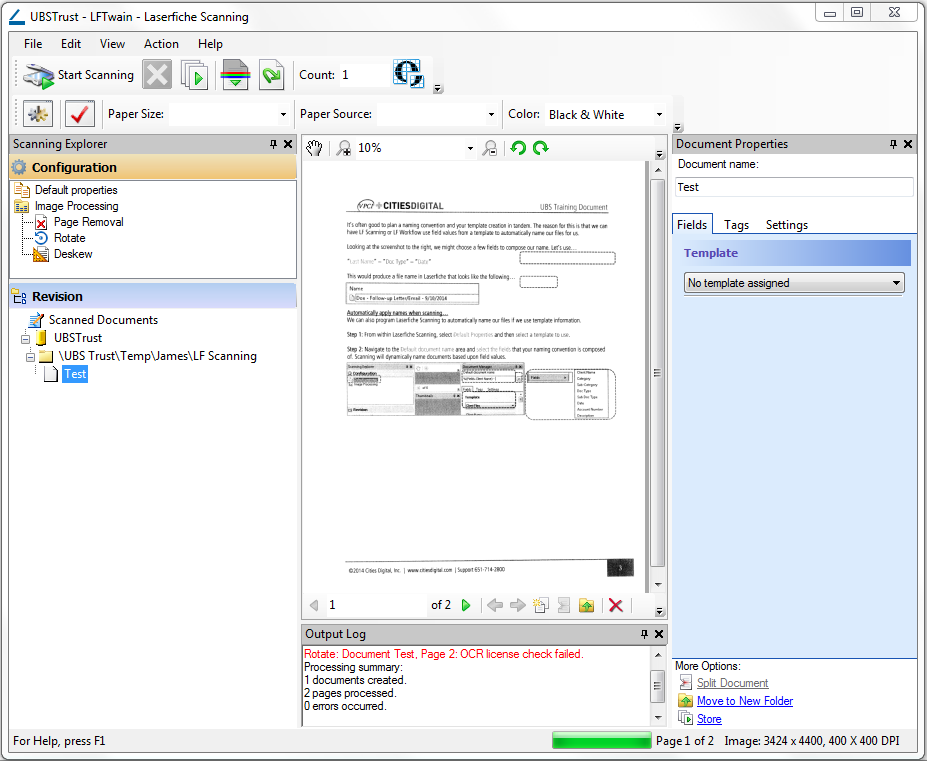
Task: Click the Store link
Action: (x=708, y=719)
